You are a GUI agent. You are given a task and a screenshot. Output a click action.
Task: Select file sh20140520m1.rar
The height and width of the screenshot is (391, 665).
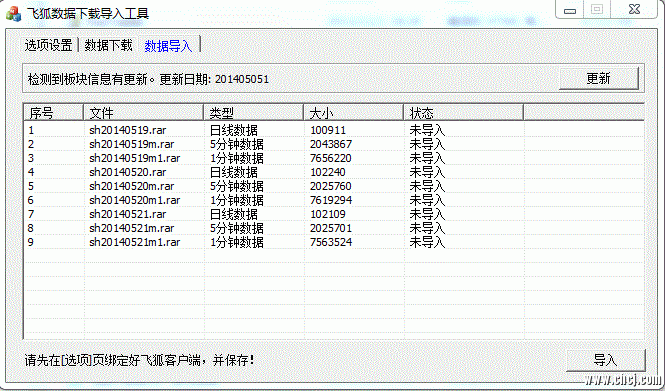134,200
